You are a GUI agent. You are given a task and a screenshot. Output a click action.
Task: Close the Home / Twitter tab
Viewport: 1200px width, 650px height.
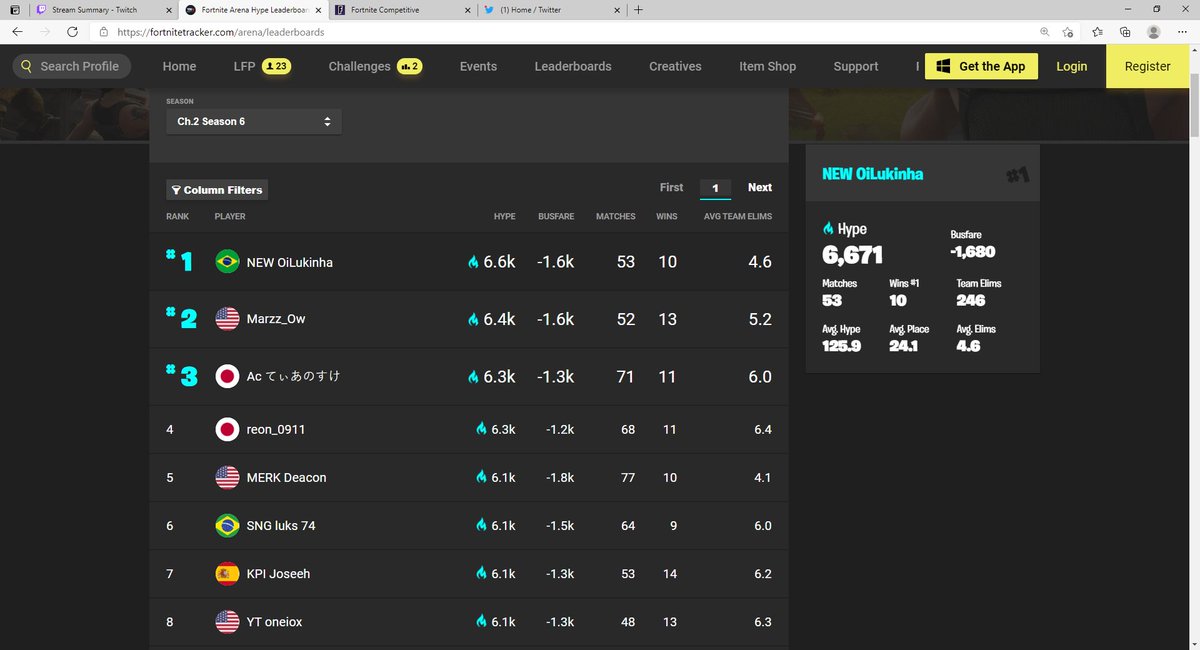click(x=618, y=10)
